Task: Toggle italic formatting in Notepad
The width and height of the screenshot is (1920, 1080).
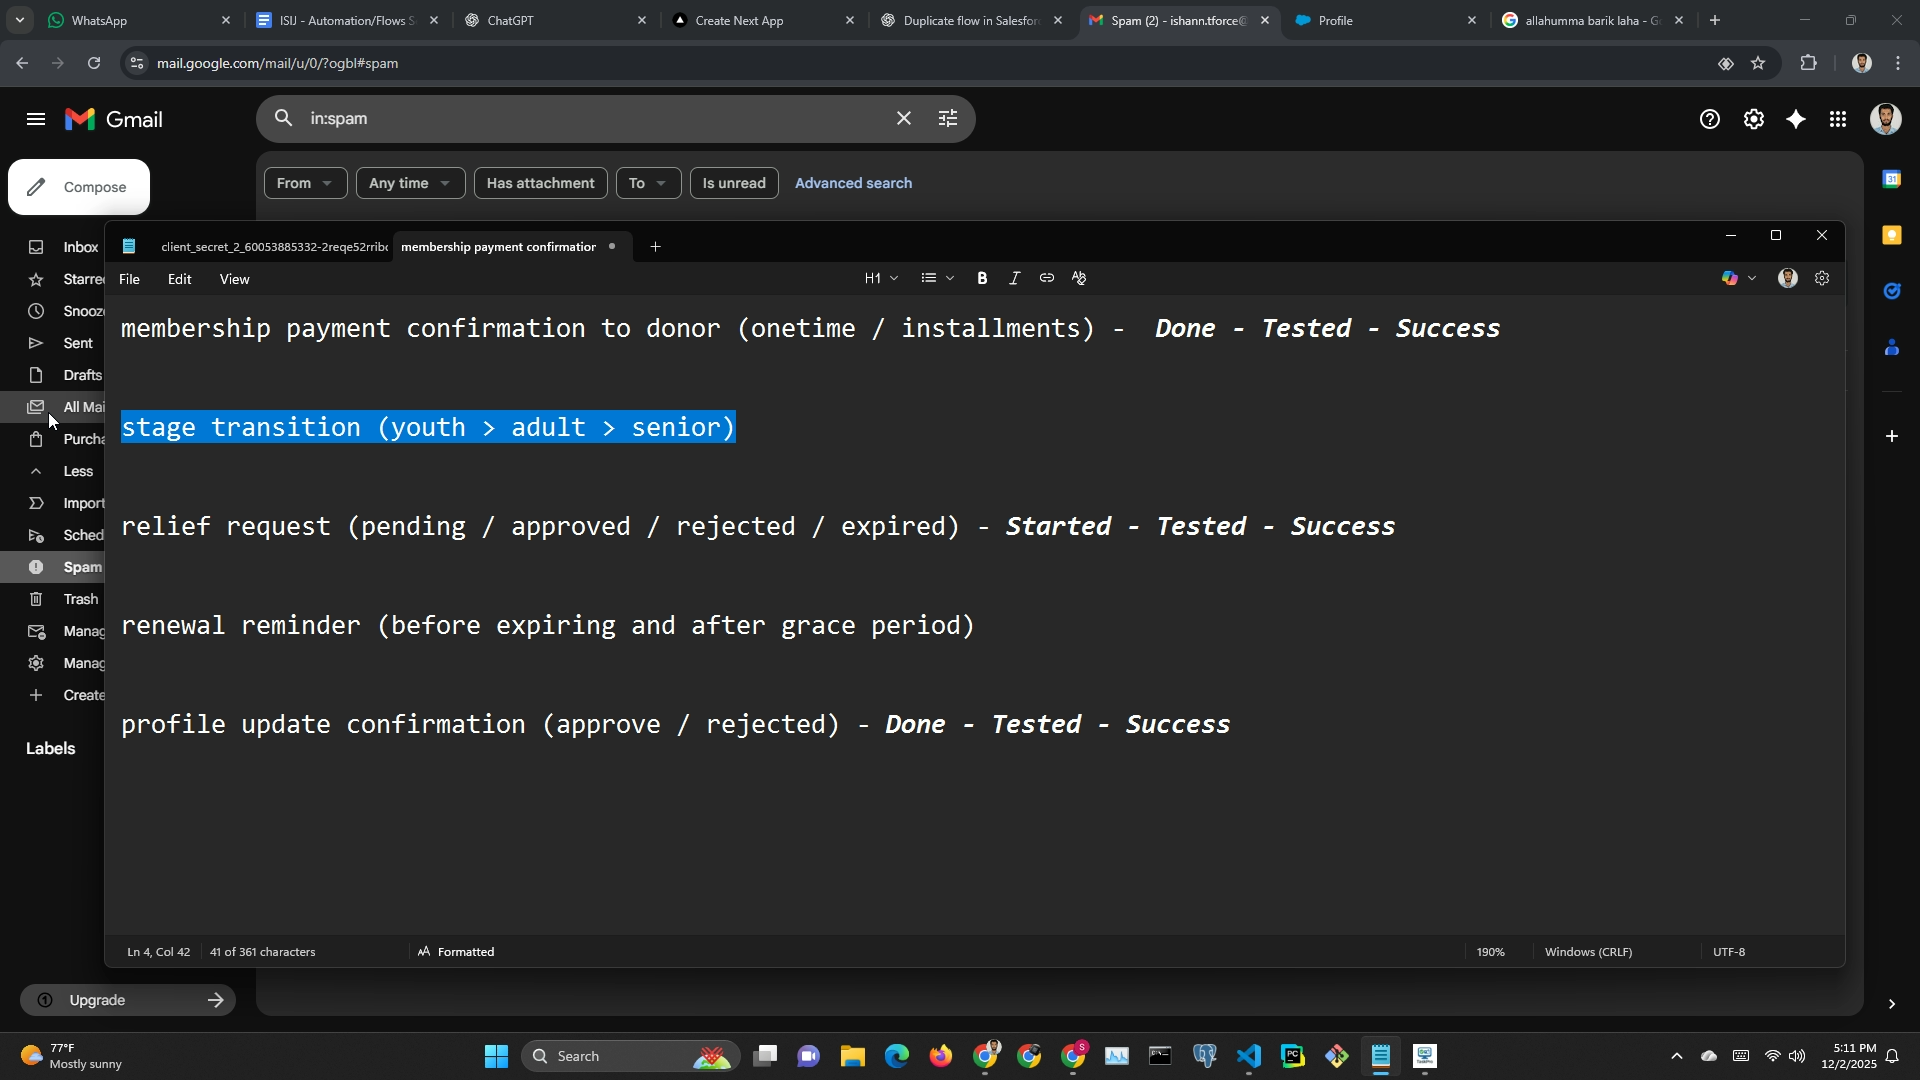Action: coord(1014,279)
